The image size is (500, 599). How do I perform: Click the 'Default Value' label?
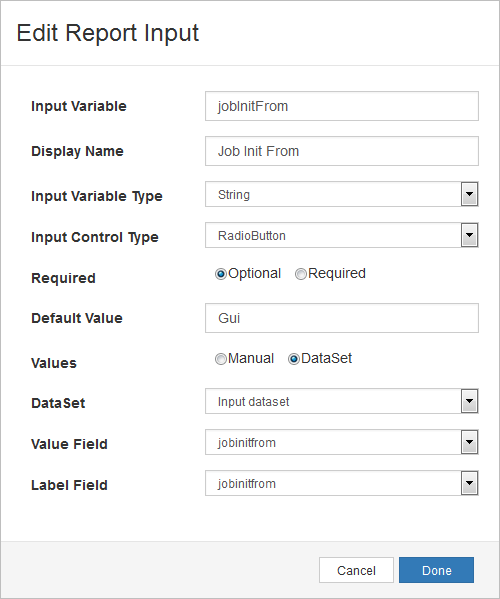tap(77, 318)
